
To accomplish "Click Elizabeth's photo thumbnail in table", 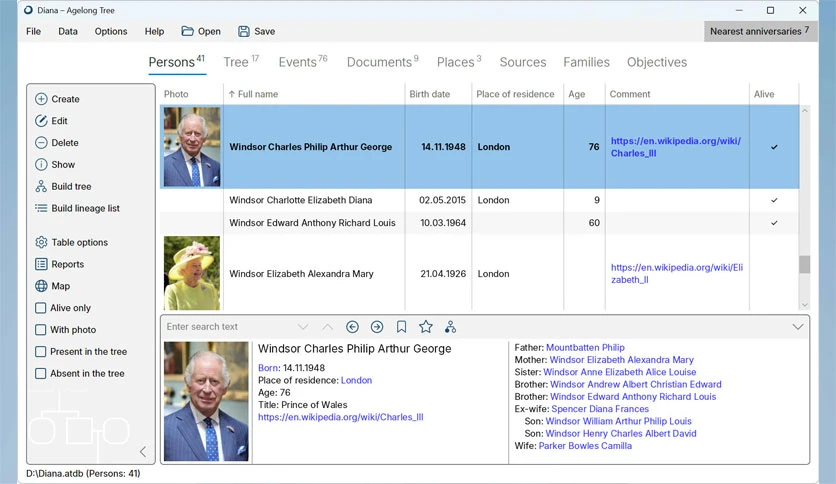I will pyautogui.click(x=192, y=273).
